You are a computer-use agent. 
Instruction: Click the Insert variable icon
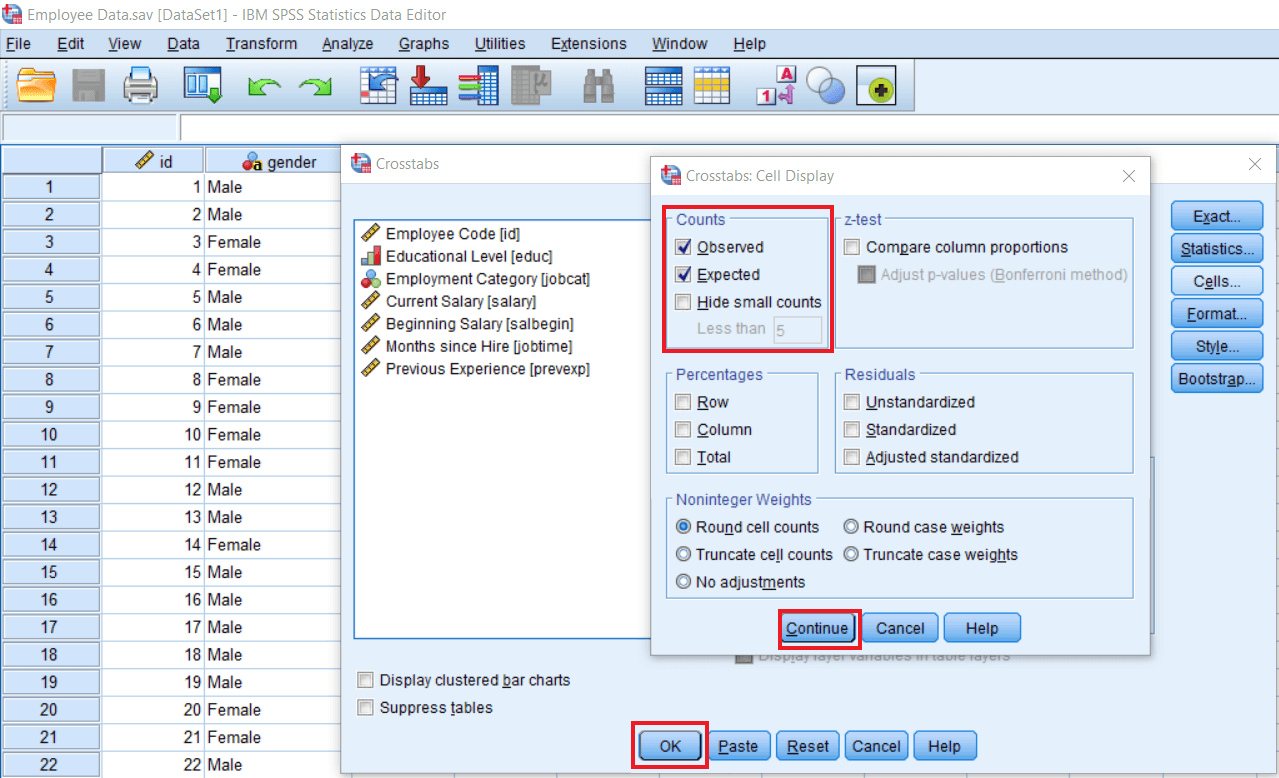pos(712,86)
